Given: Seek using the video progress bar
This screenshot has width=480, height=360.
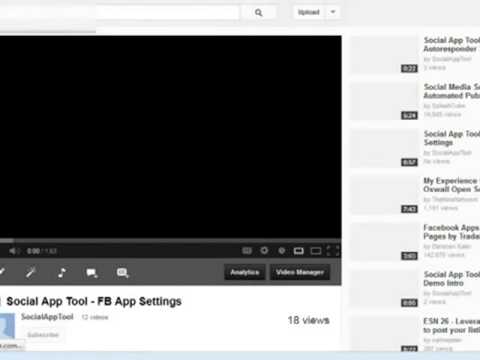Looking at the screenshot, I should [171, 240].
